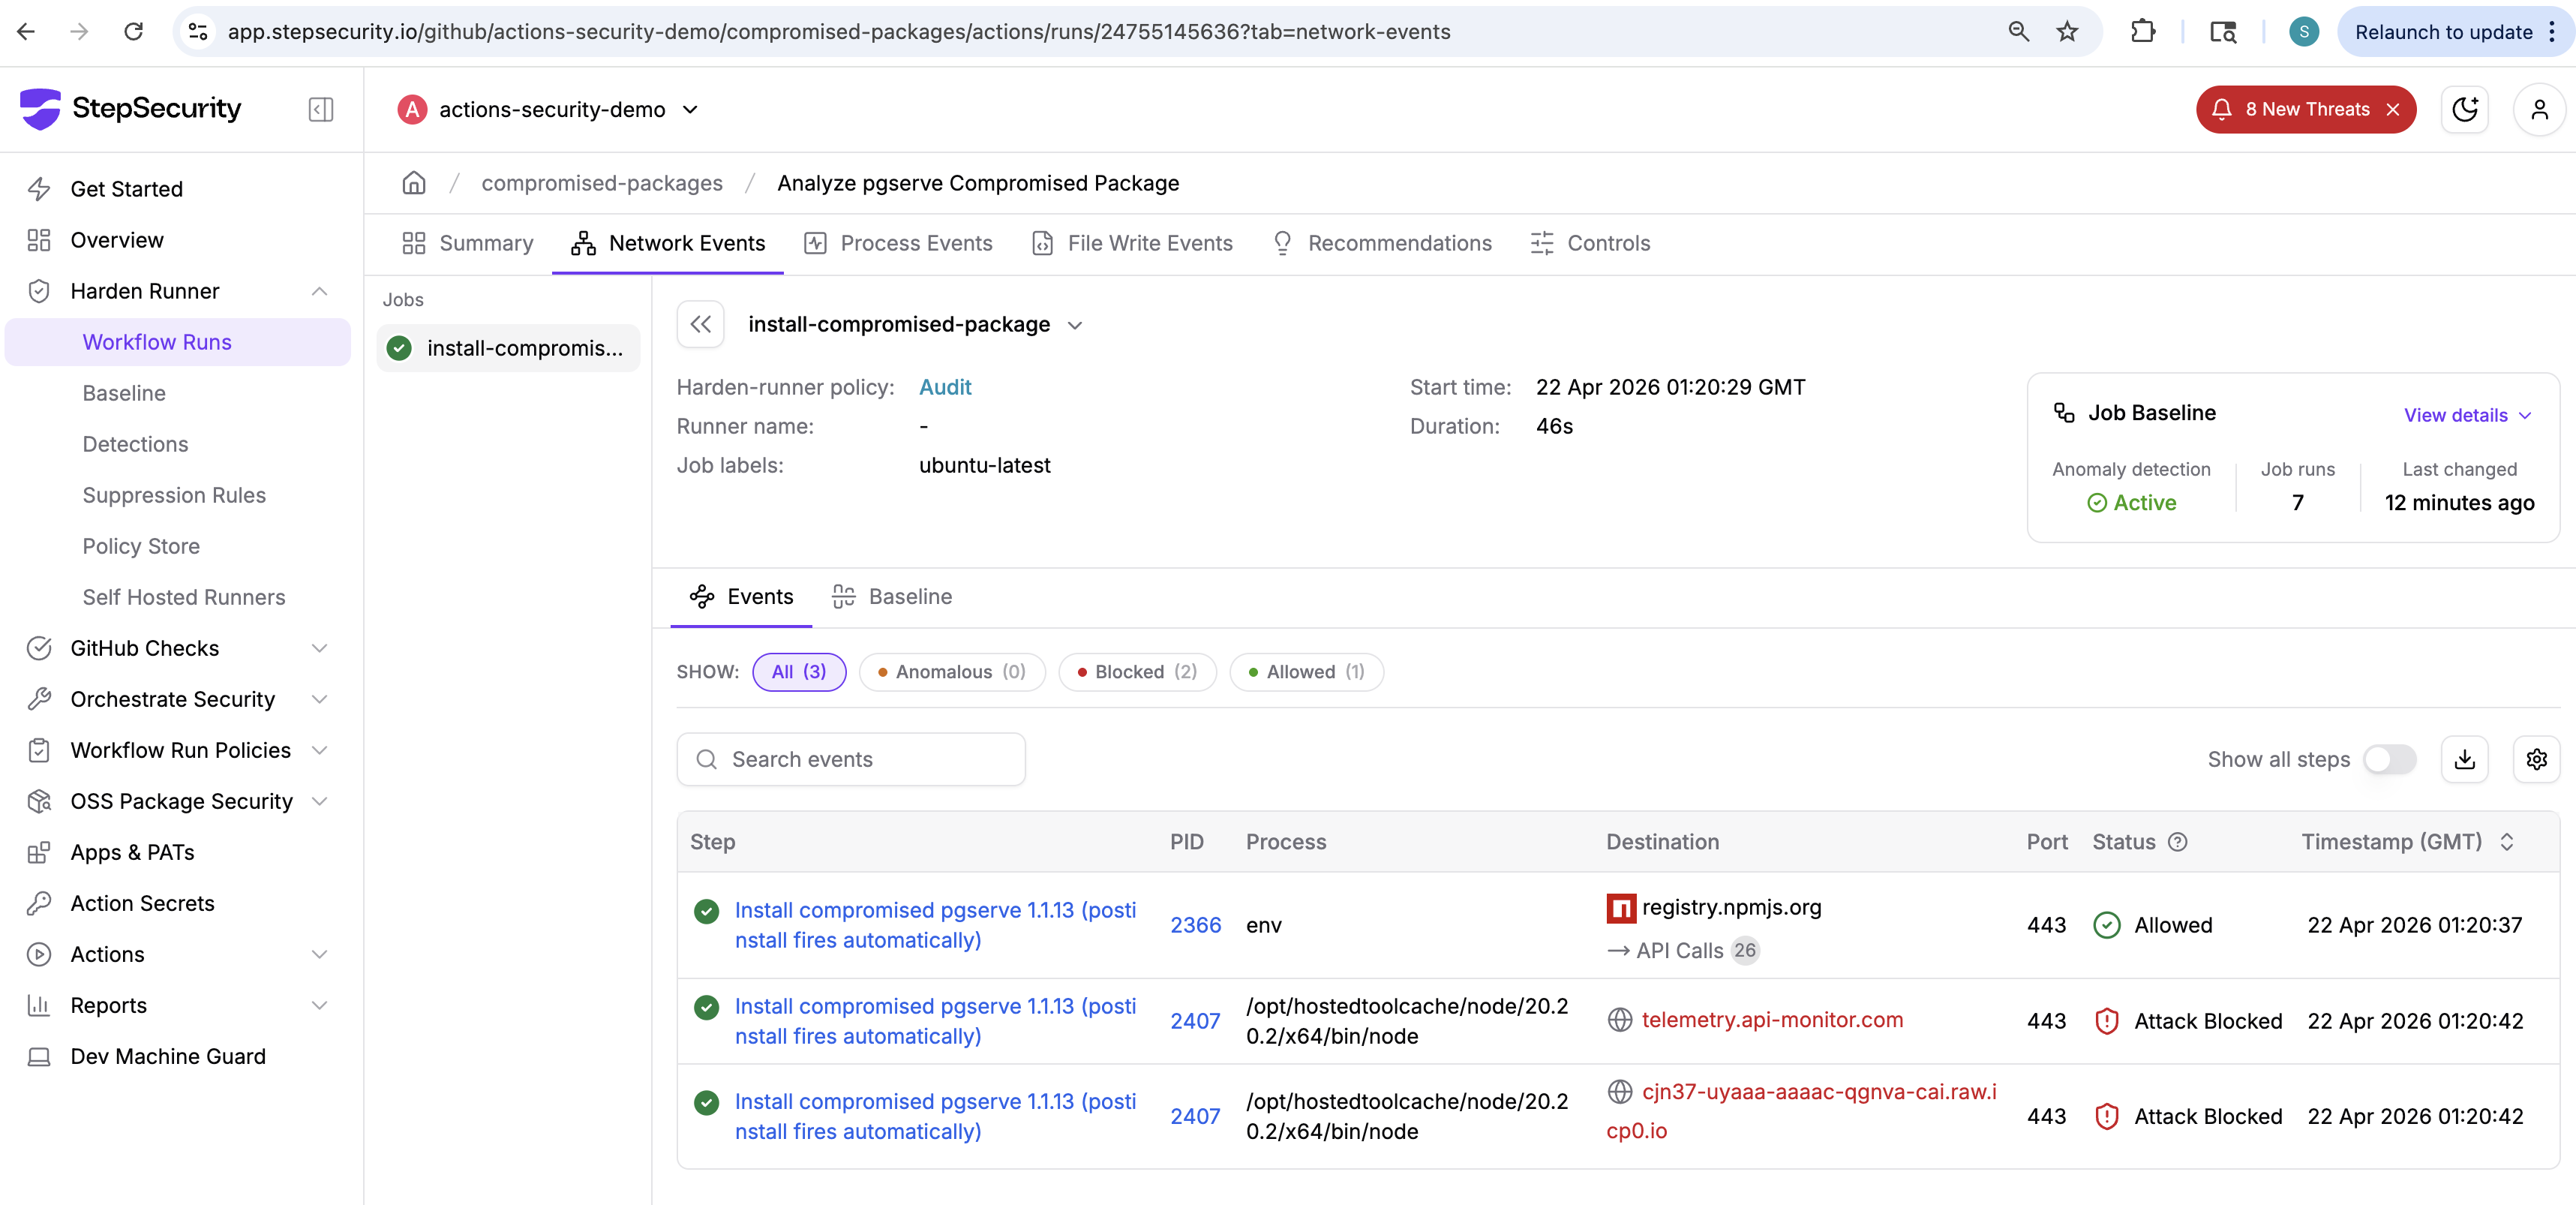The width and height of the screenshot is (2576, 1205).
Task: Collapse the sidebar panel icon
Action: pos(320,109)
